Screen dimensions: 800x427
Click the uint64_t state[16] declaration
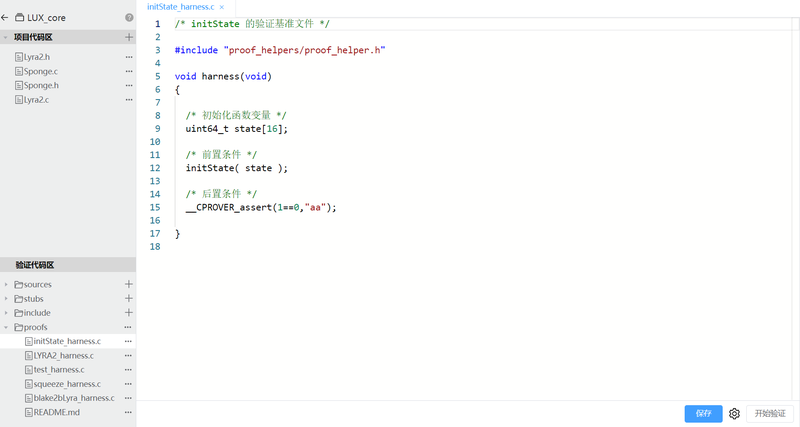(x=236, y=129)
